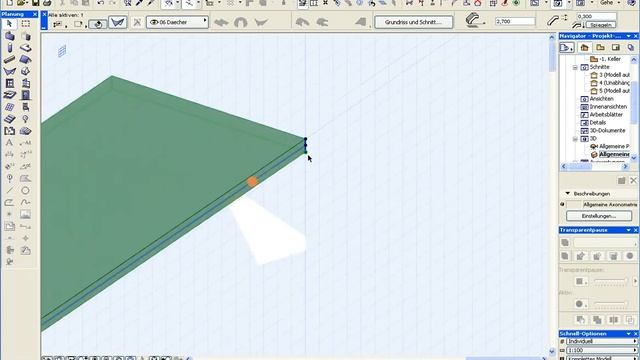Click the Save icon in the top toolbar

(35, 3)
